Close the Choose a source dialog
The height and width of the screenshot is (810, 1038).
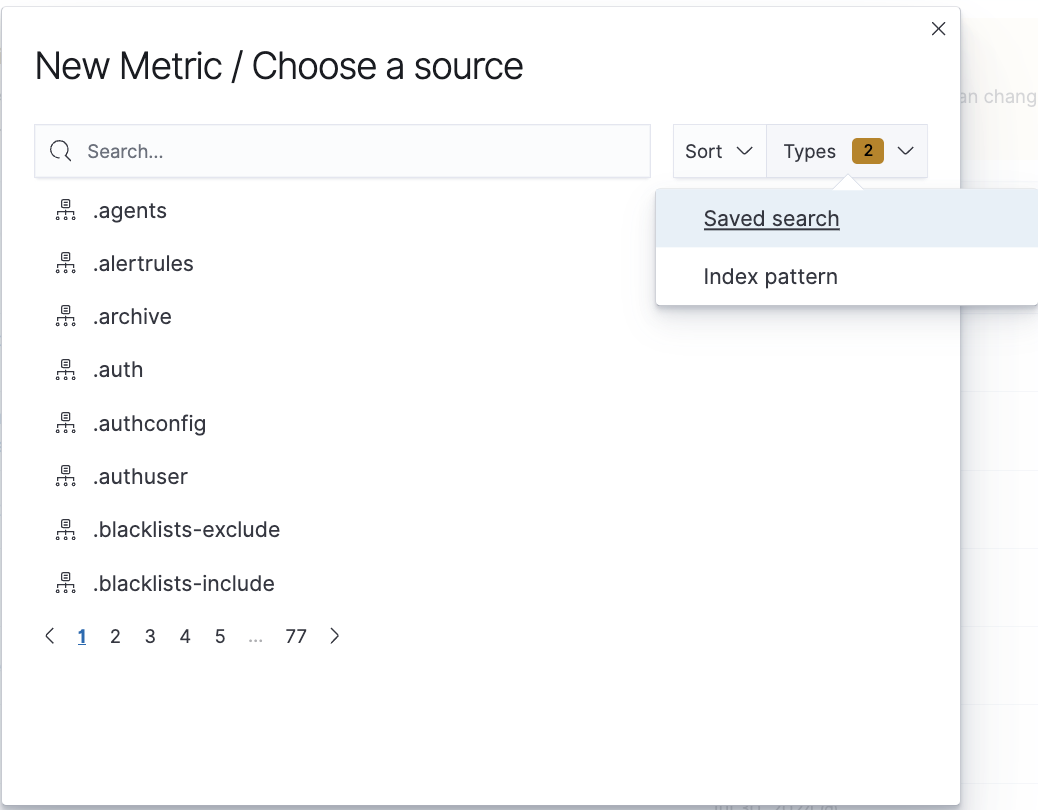pyautogui.click(x=938, y=29)
